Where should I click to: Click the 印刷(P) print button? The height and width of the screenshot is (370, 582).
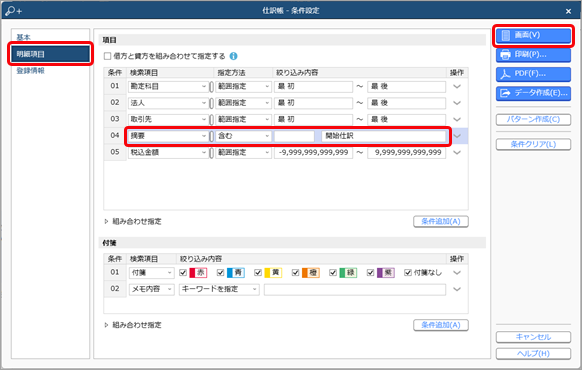(x=533, y=55)
